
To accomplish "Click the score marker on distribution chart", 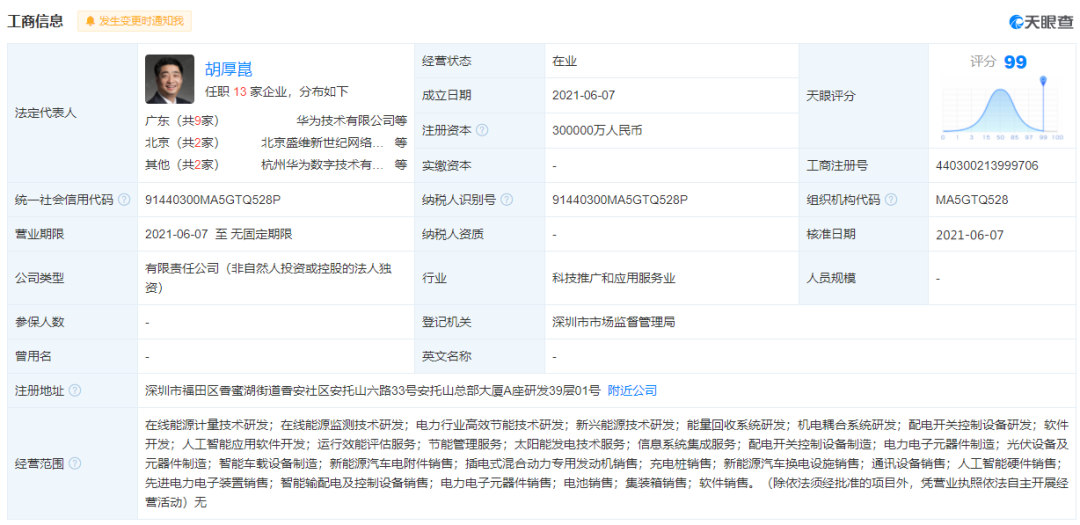I will 1042,80.
